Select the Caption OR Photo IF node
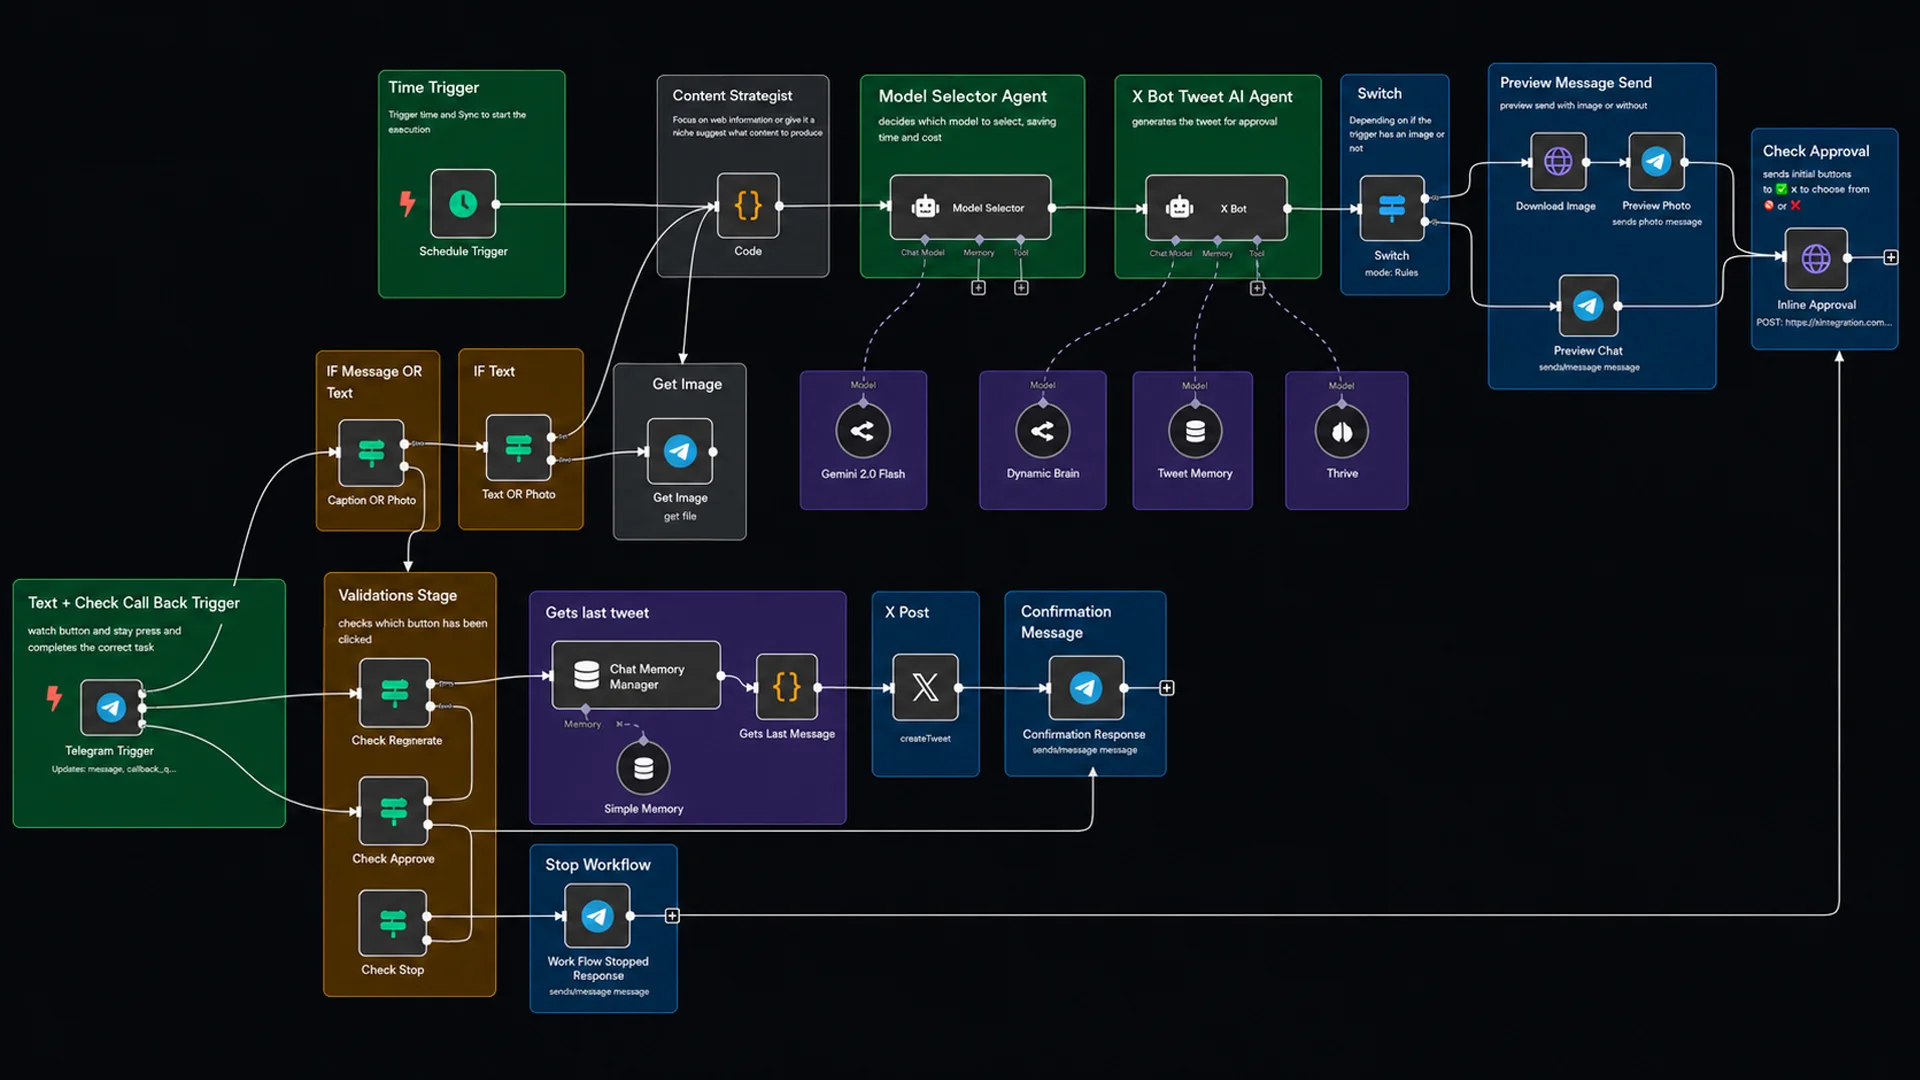Image resolution: width=1920 pixels, height=1080 pixels. coord(371,453)
